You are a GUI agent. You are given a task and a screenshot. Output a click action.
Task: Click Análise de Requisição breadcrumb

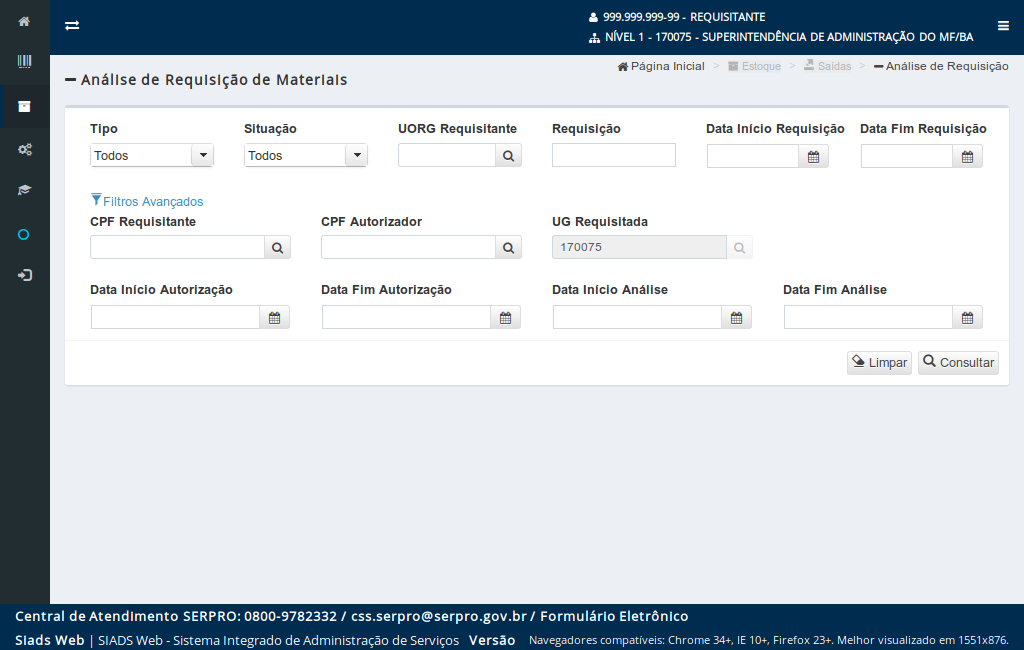941,66
